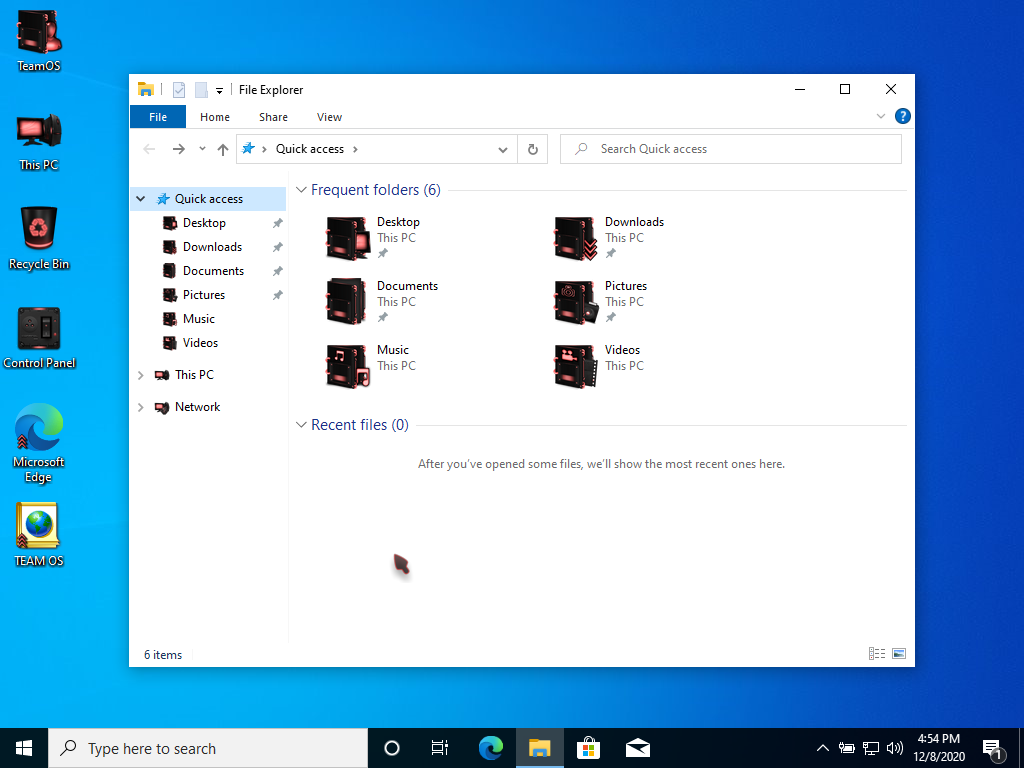Select the Microsoft Edge desktop shortcut
1024x768 pixels.
[39, 443]
